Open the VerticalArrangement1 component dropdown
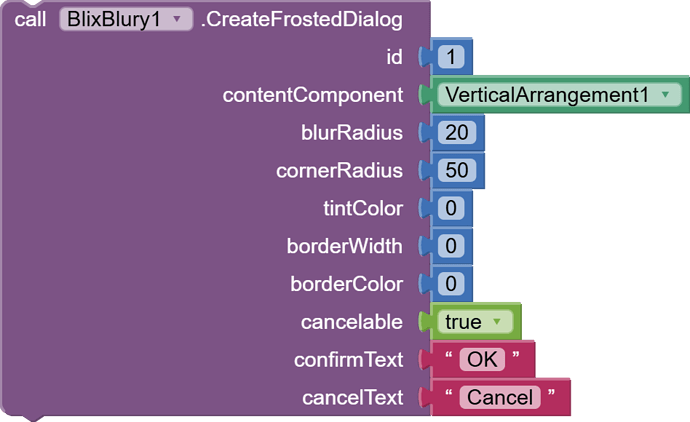690x422 pixels. (559, 95)
